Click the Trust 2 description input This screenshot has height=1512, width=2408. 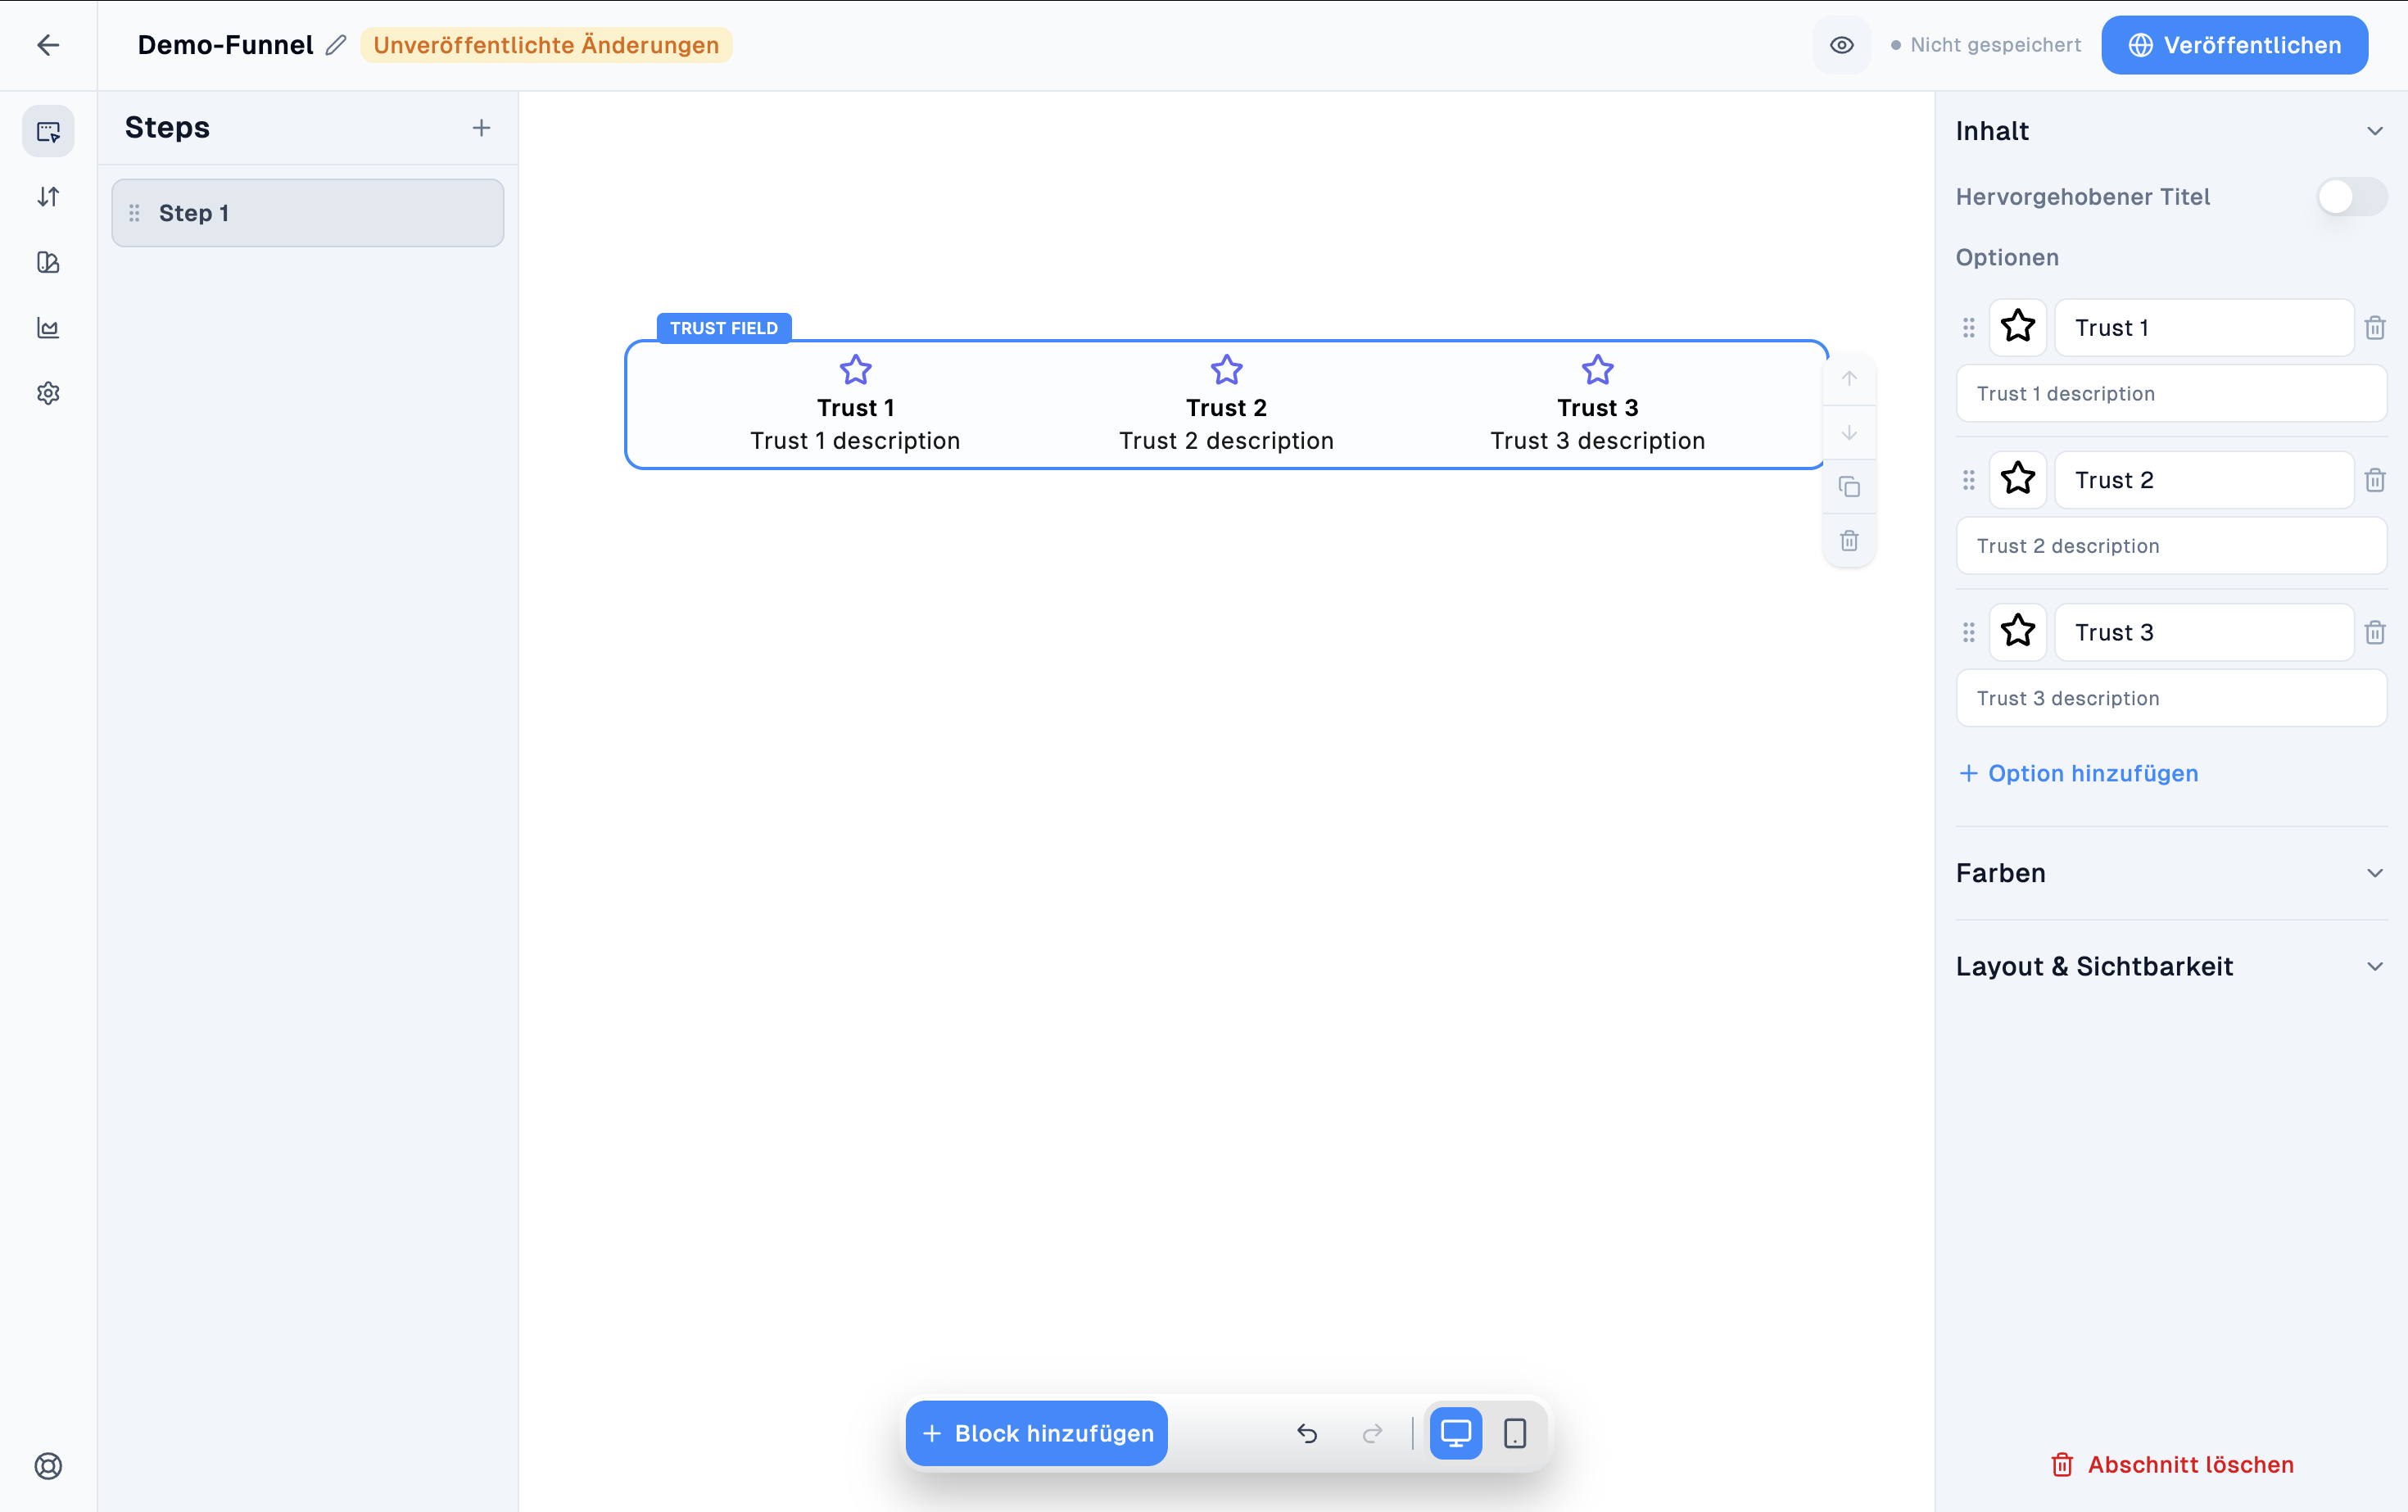click(2171, 546)
